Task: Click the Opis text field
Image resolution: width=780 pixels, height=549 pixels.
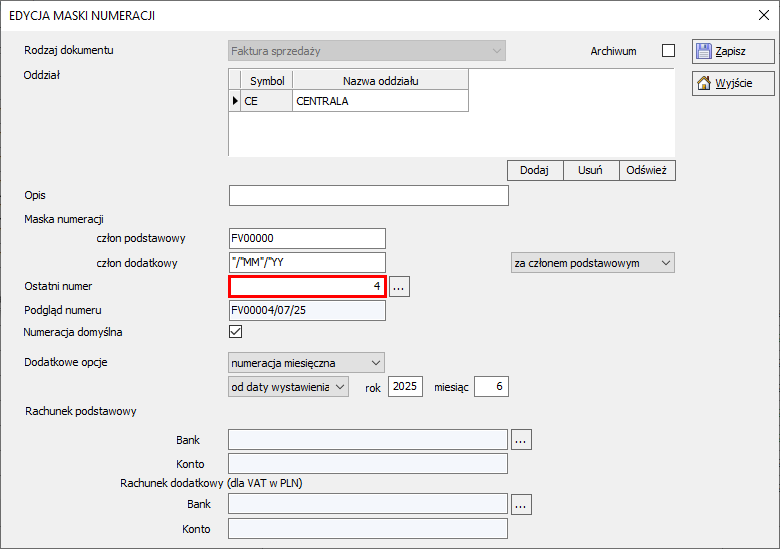Action: (368, 195)
